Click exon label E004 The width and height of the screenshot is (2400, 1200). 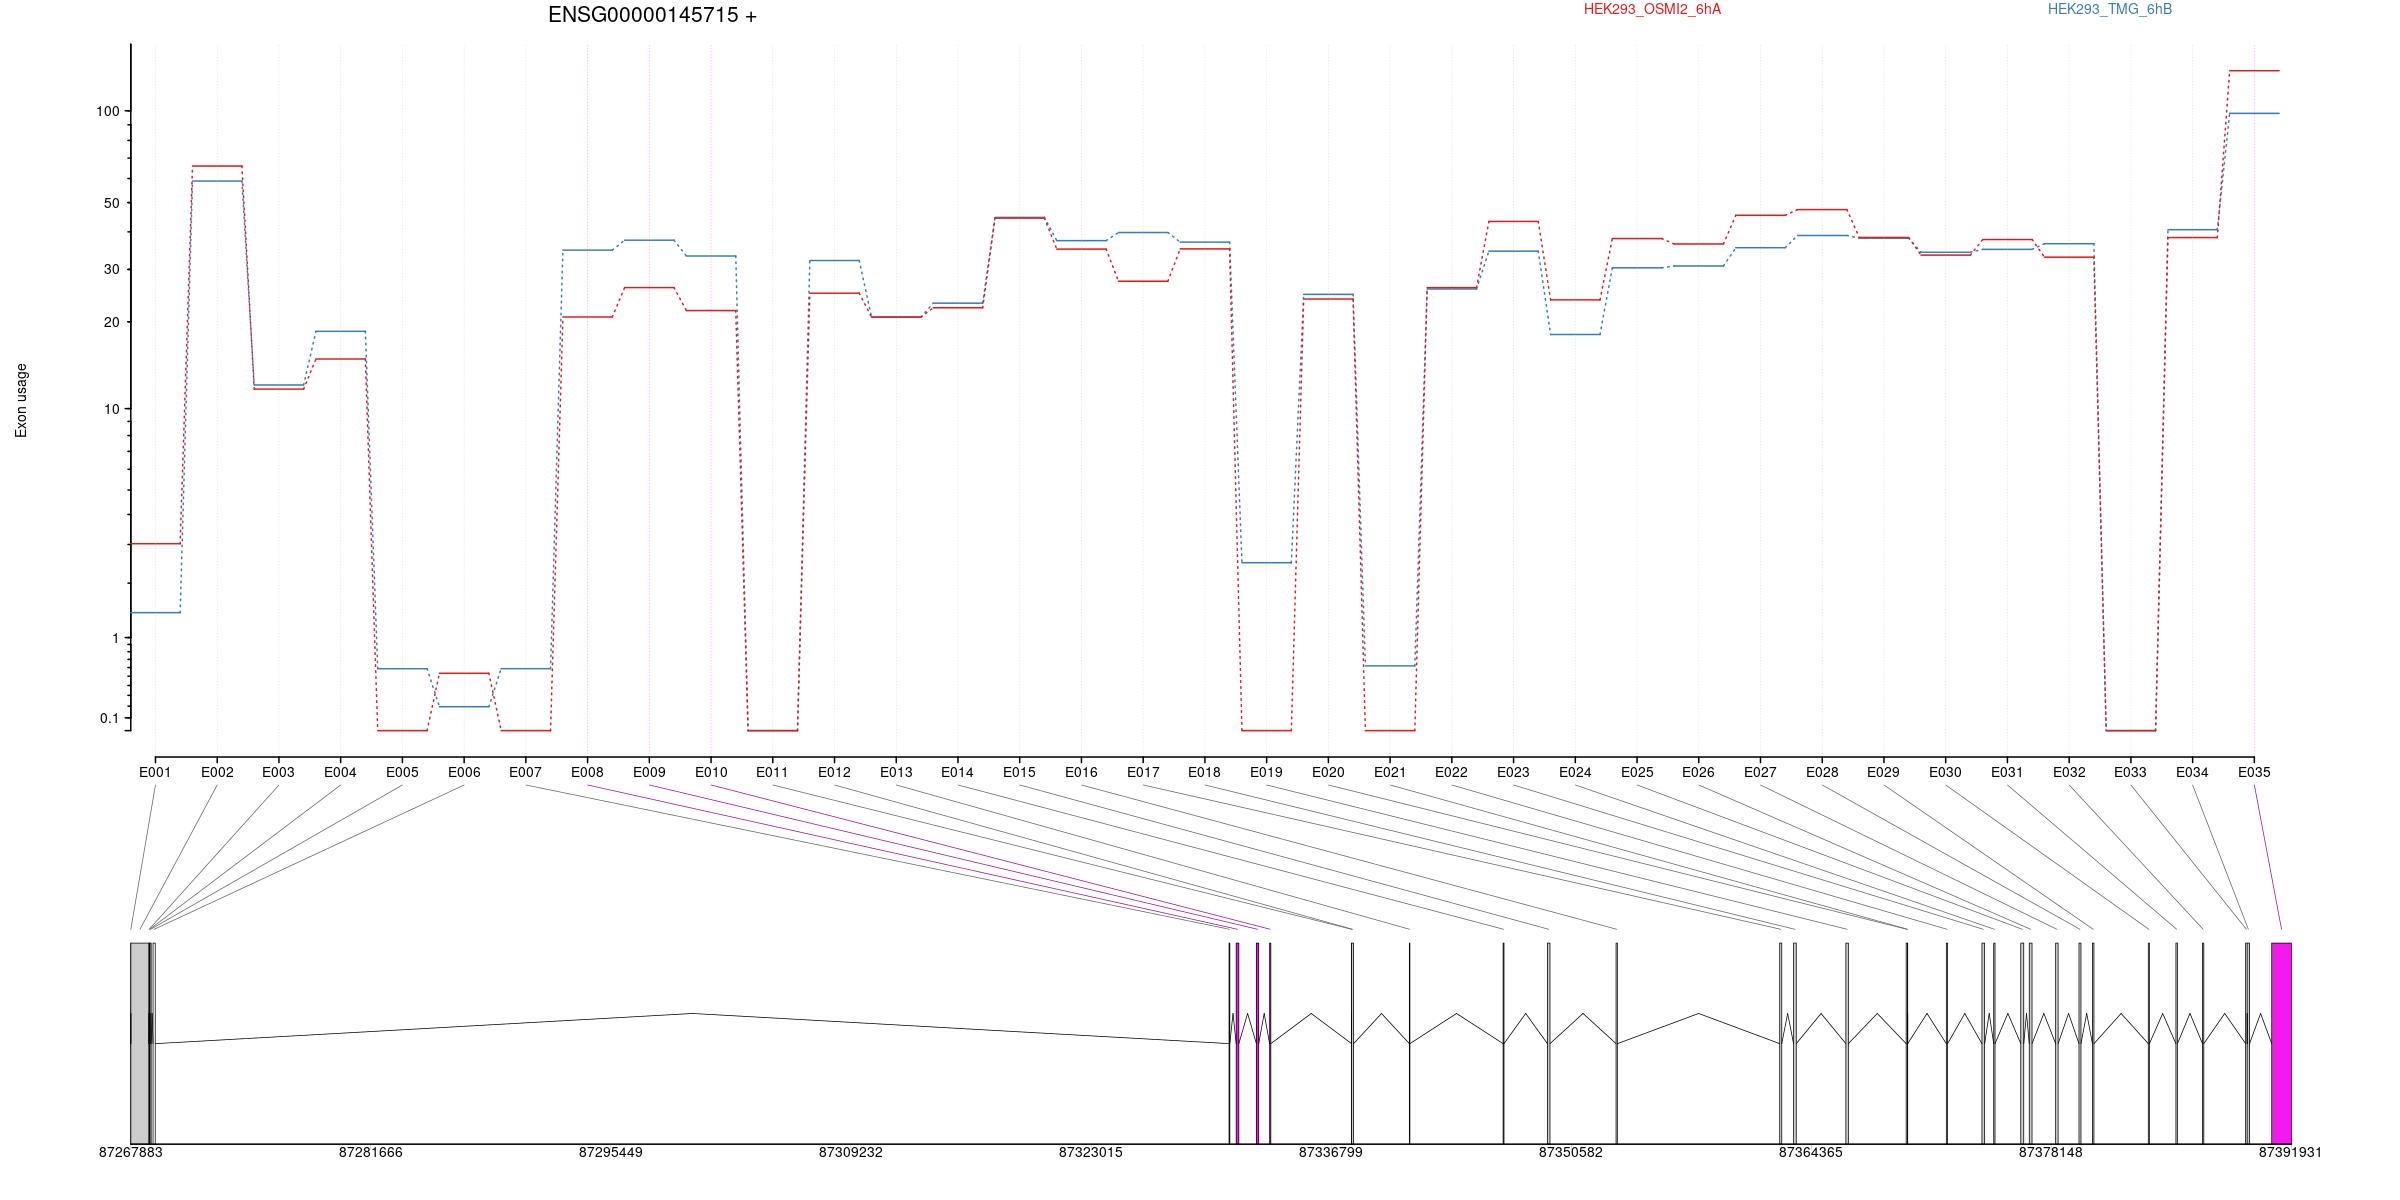click(x=340, y=772)
